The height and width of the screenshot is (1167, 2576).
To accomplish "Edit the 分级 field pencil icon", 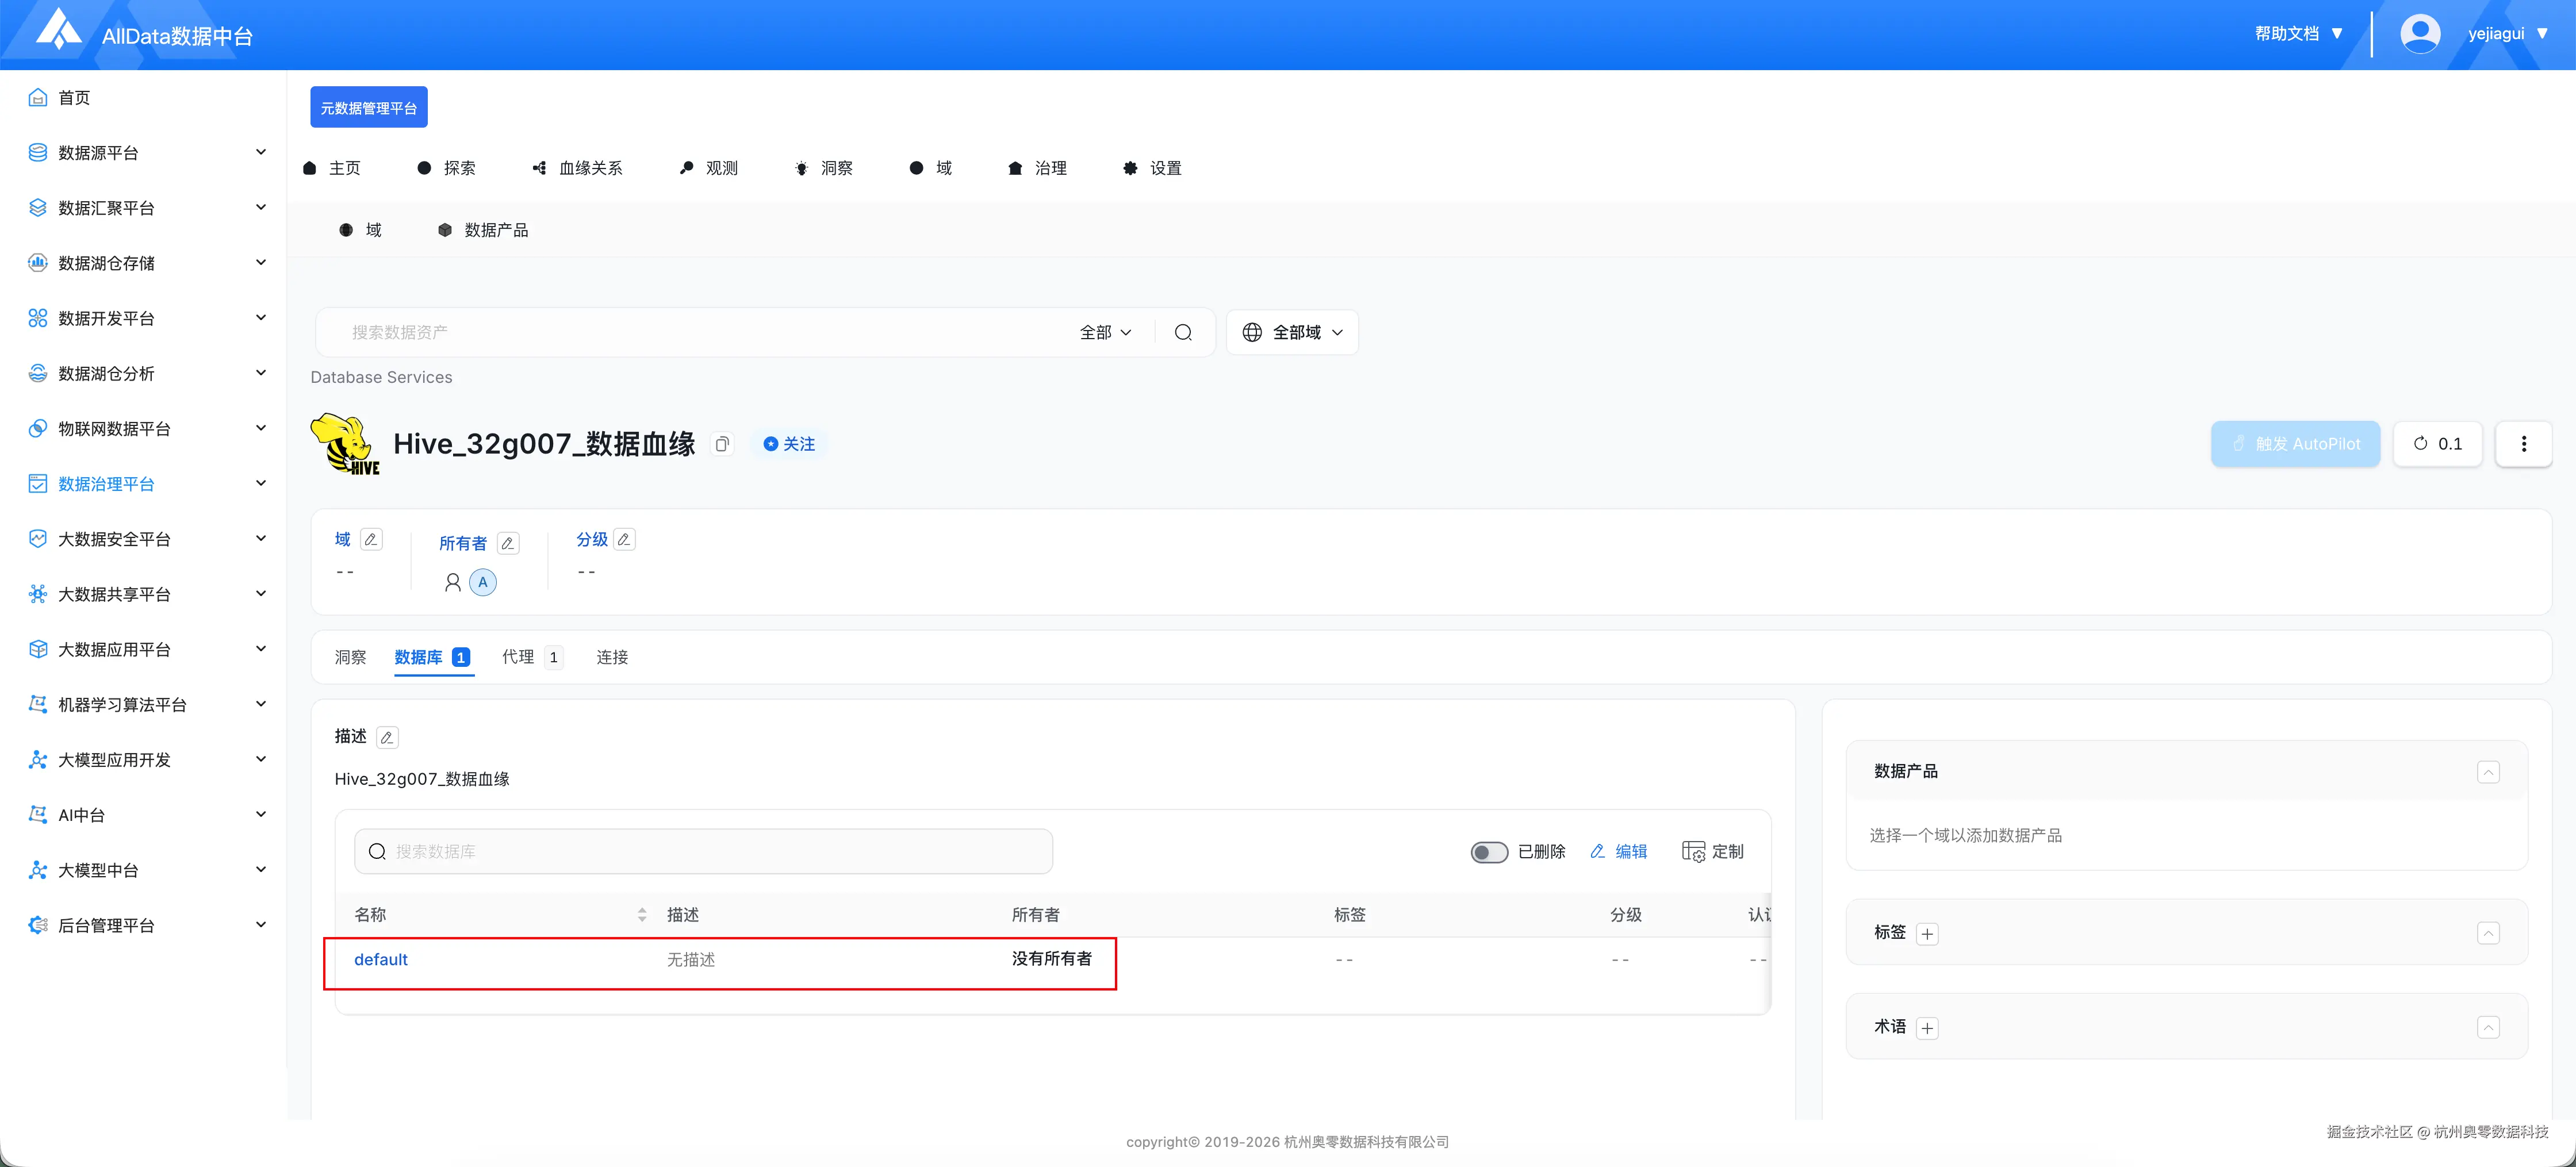I will (624, 539).
